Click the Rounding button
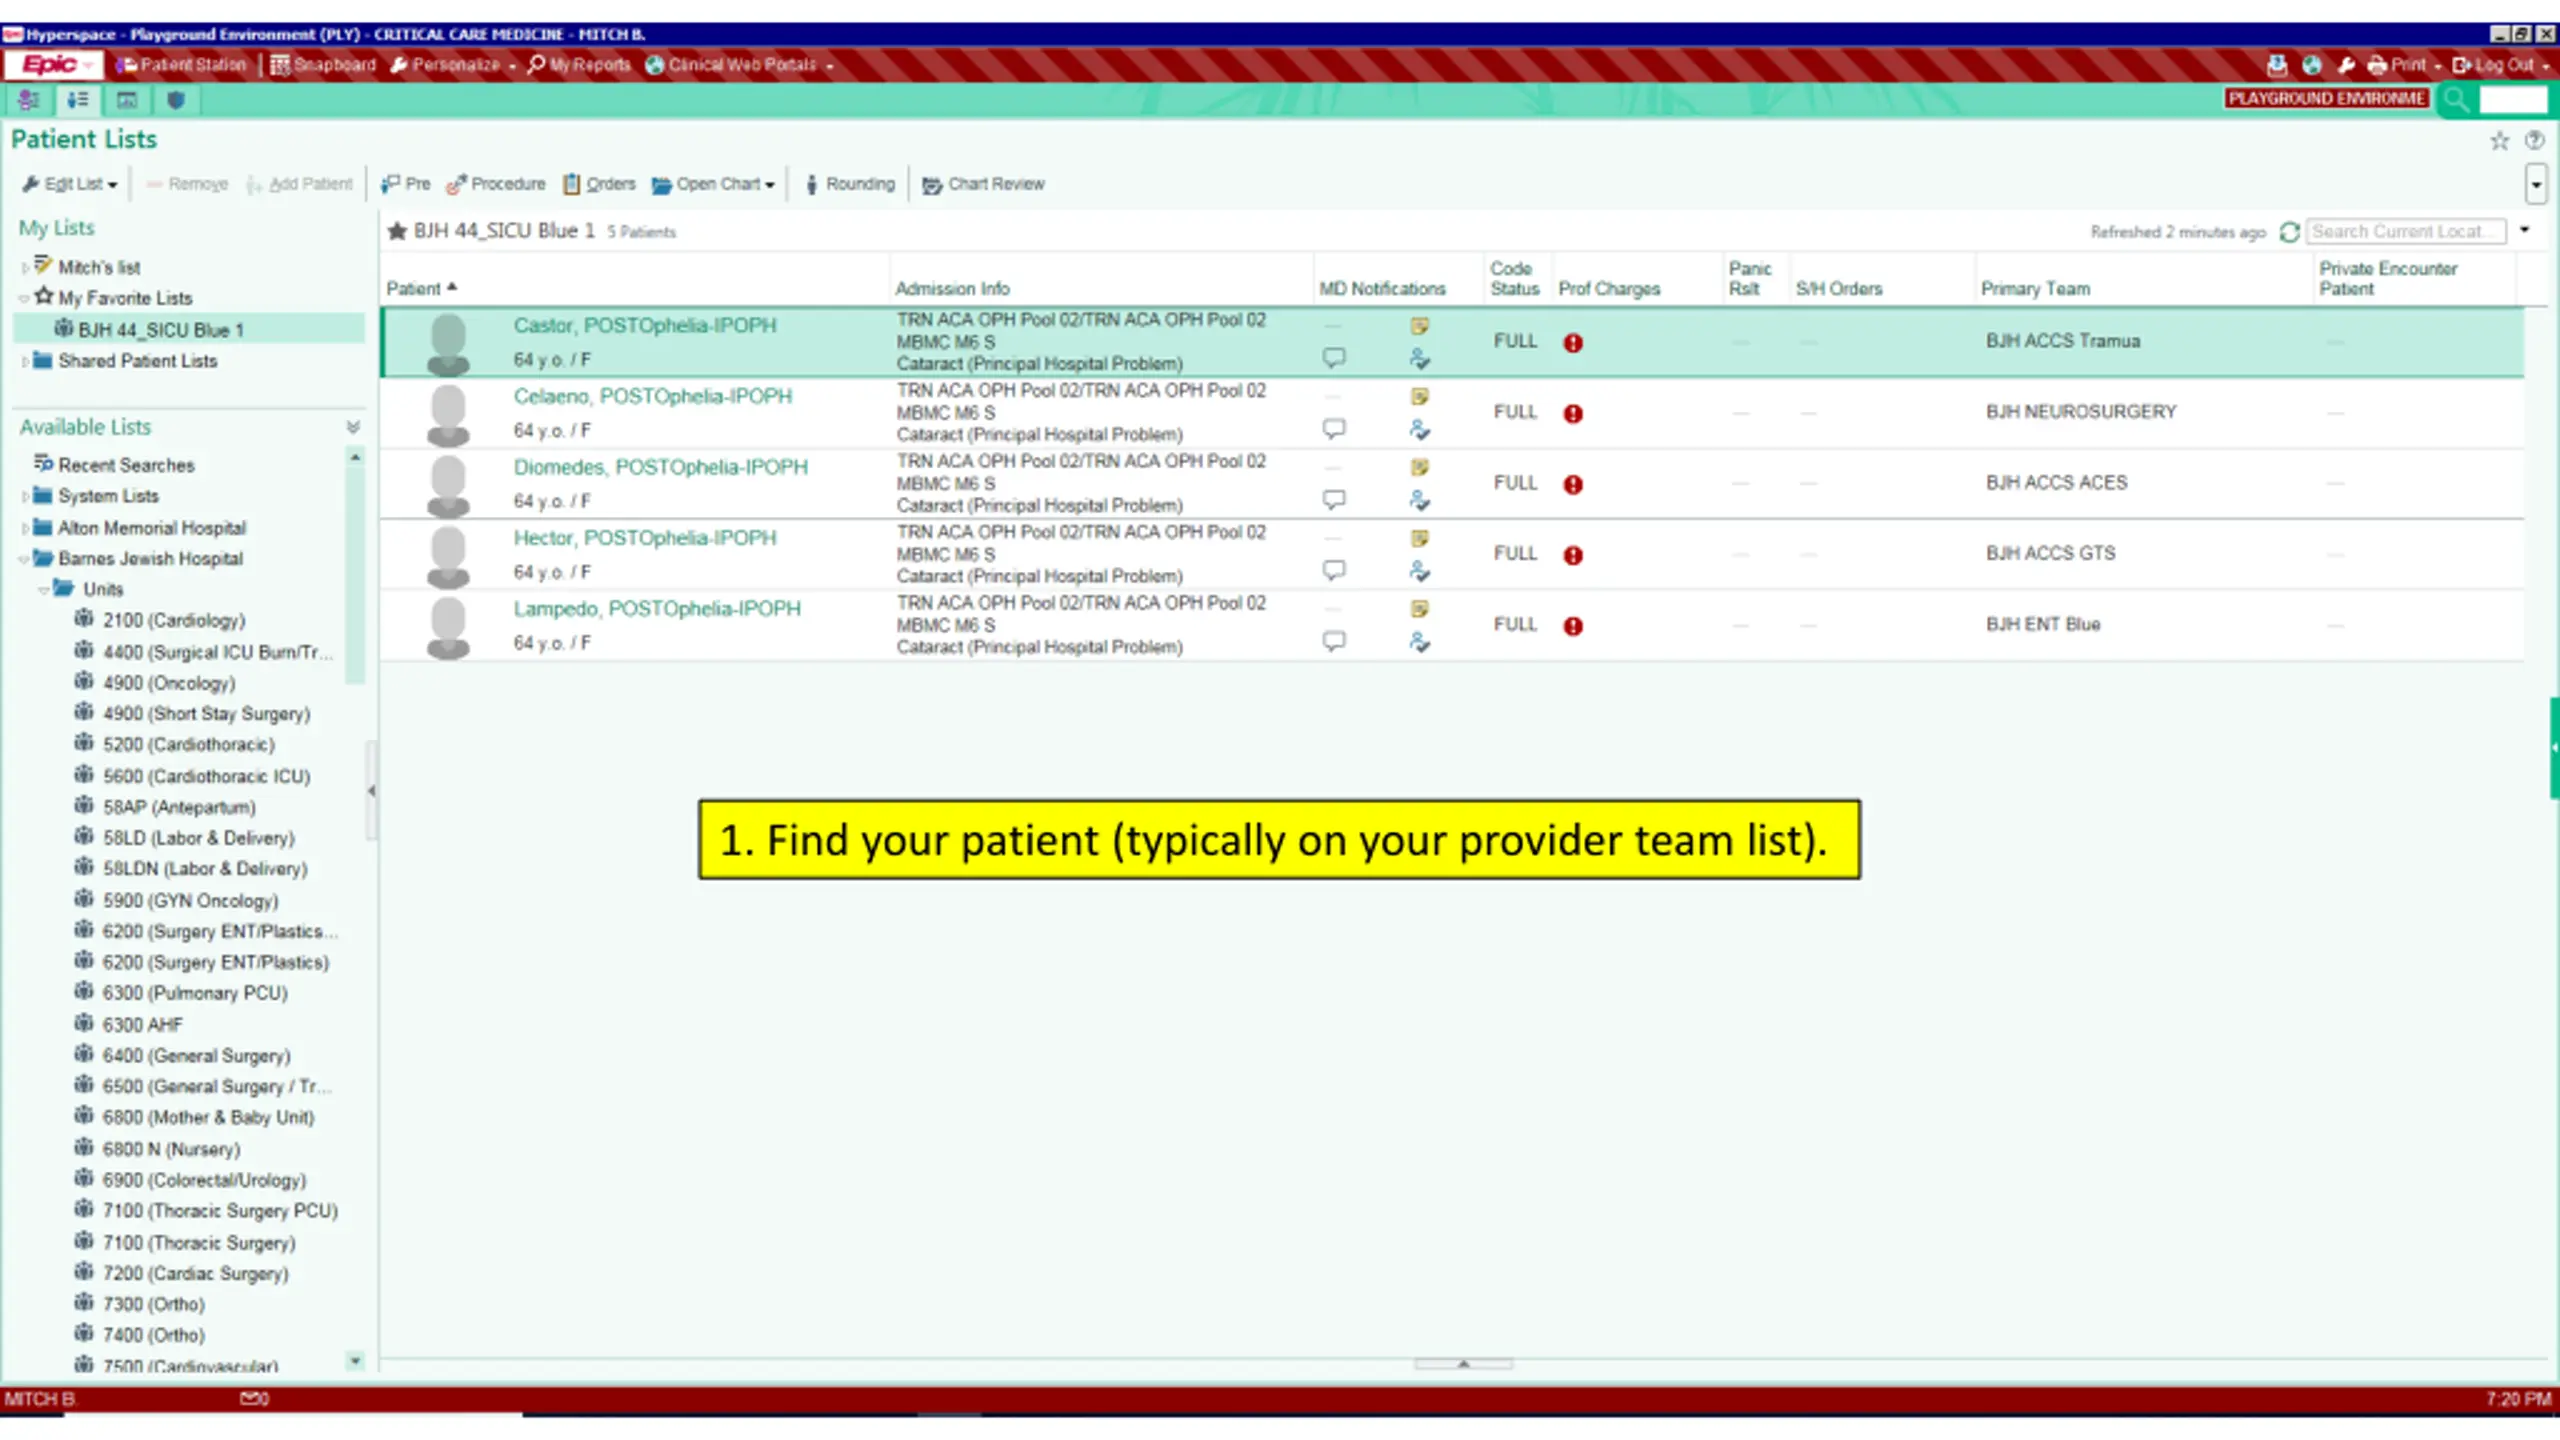Screen dimensions: 2560x1440 [x=849, y=184]
